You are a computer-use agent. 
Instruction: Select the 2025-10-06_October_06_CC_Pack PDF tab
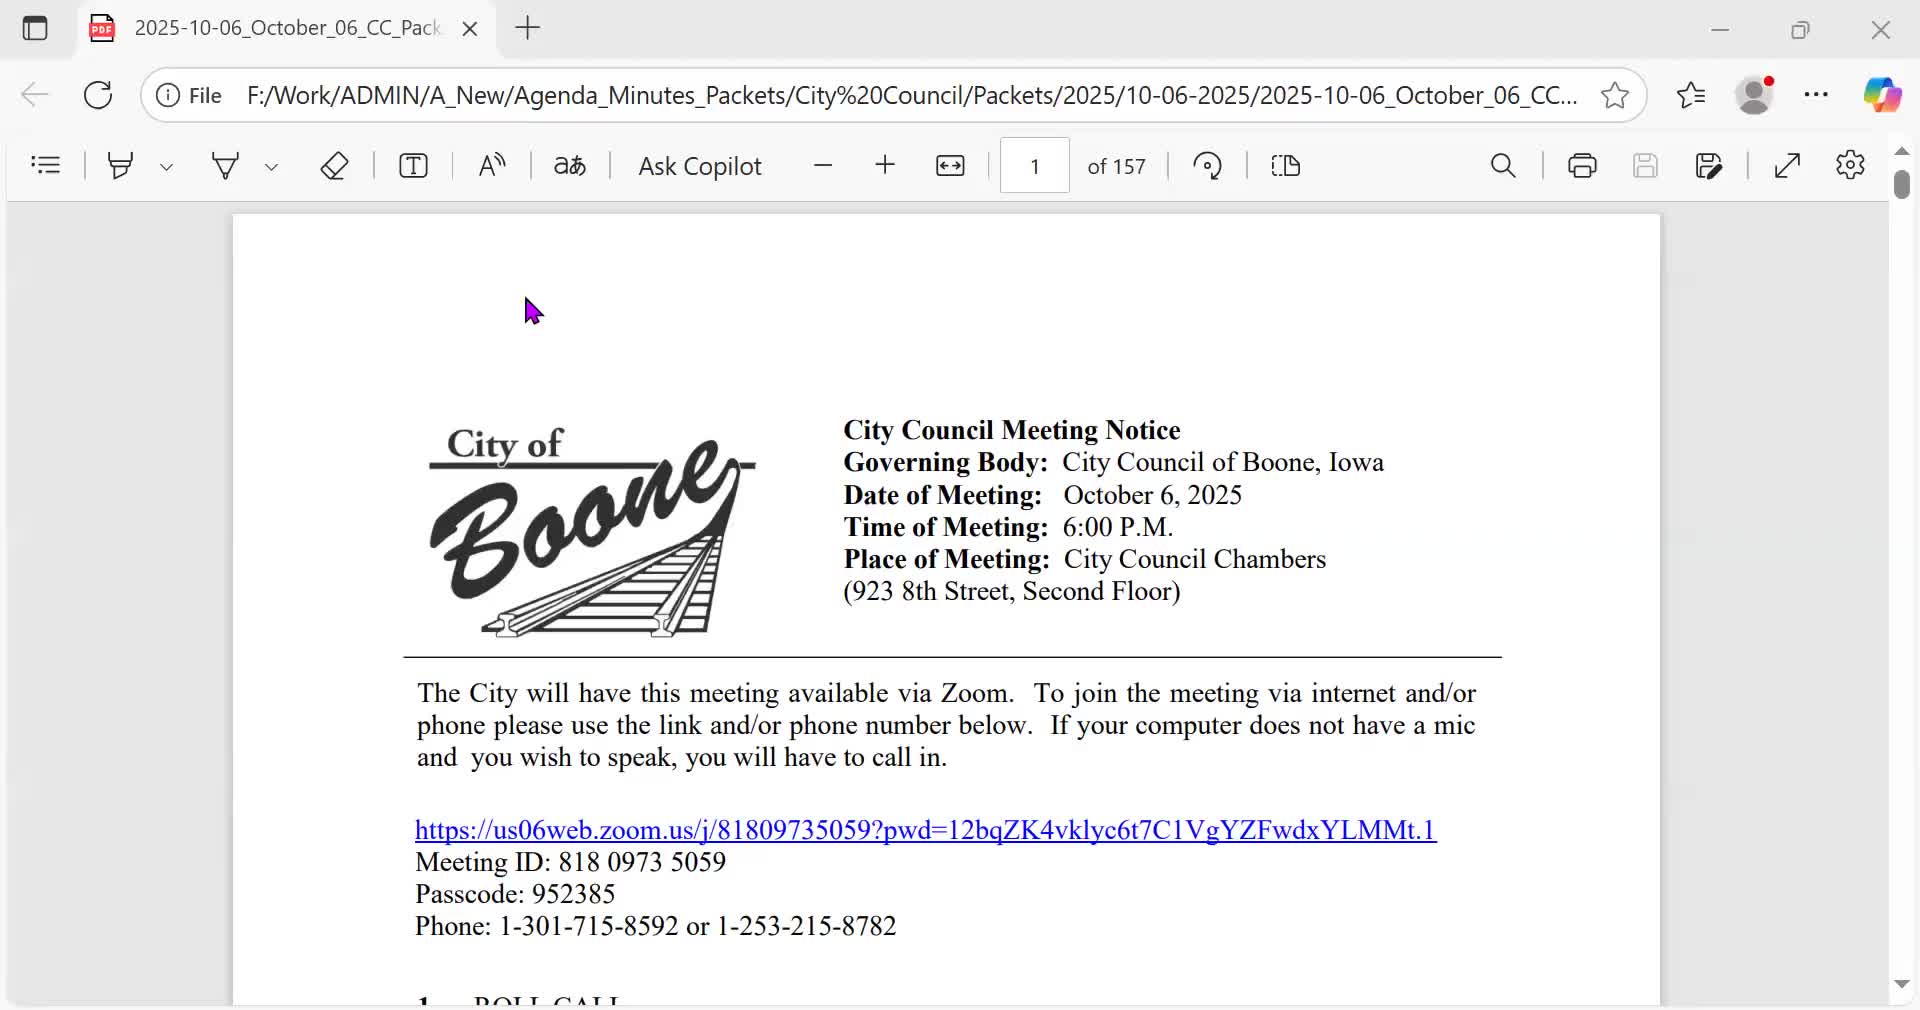tap(287, 29)
